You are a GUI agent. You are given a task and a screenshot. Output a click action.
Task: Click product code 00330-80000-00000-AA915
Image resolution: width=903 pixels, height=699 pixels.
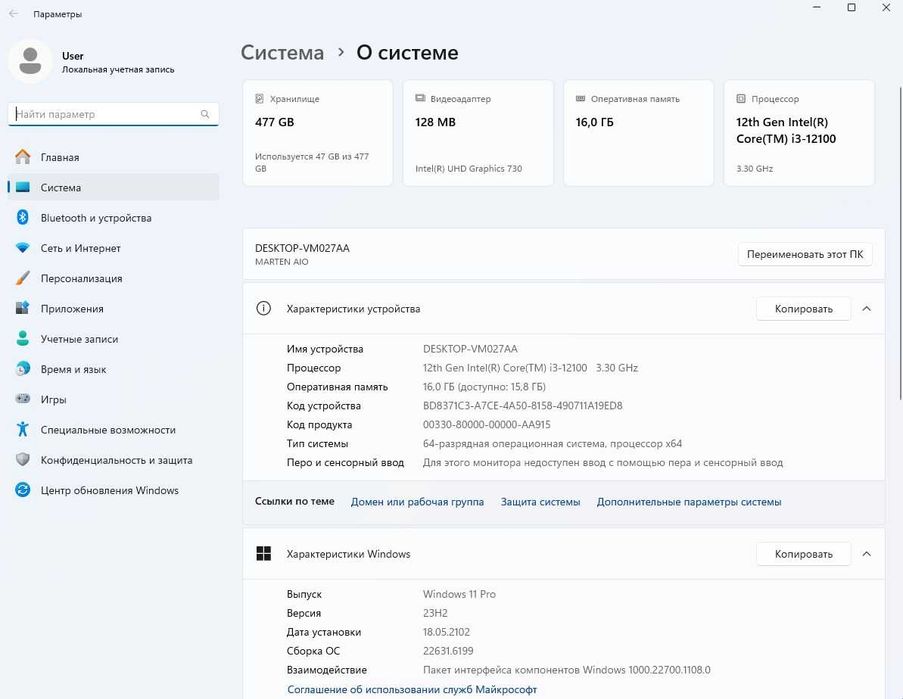point(487,424)
